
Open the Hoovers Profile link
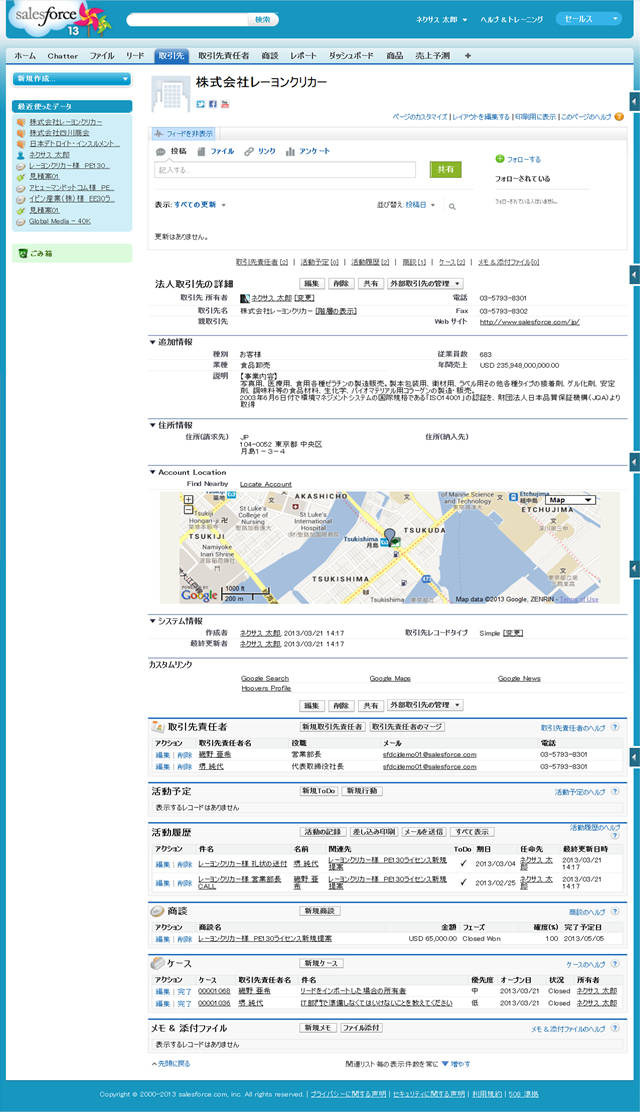tap(266, 689)
